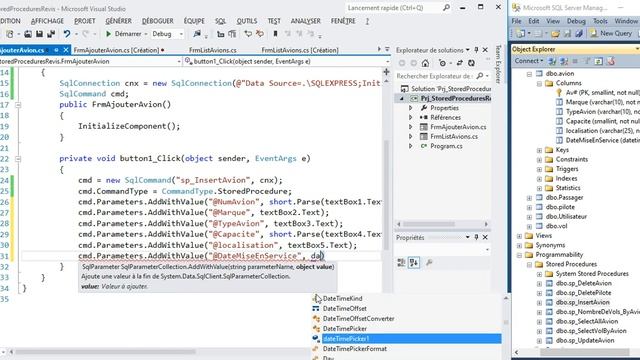Screen dimensions: 640x360
Task: Click the search magnifier in Lancement rapide
Action: [x=446, y=7]
